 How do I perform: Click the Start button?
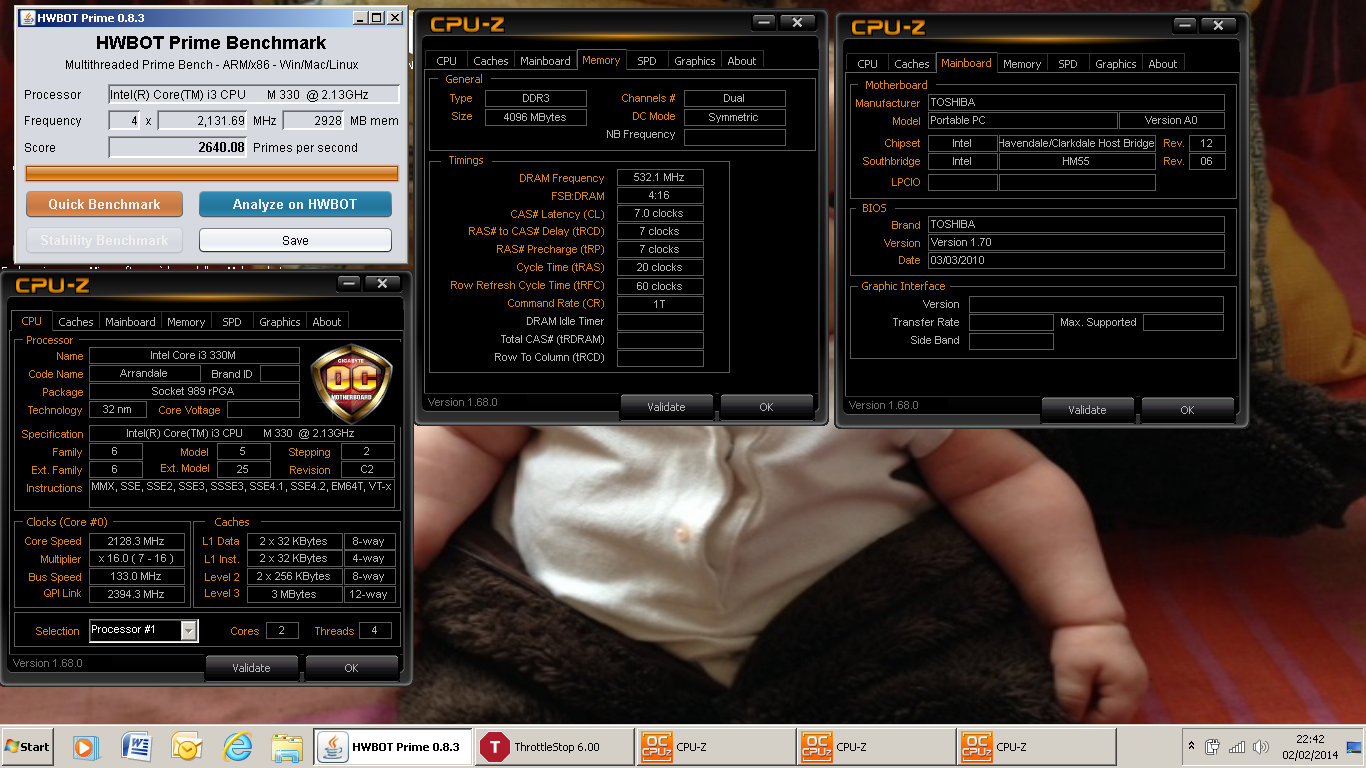pyautogui.click(x=28, y=747)
